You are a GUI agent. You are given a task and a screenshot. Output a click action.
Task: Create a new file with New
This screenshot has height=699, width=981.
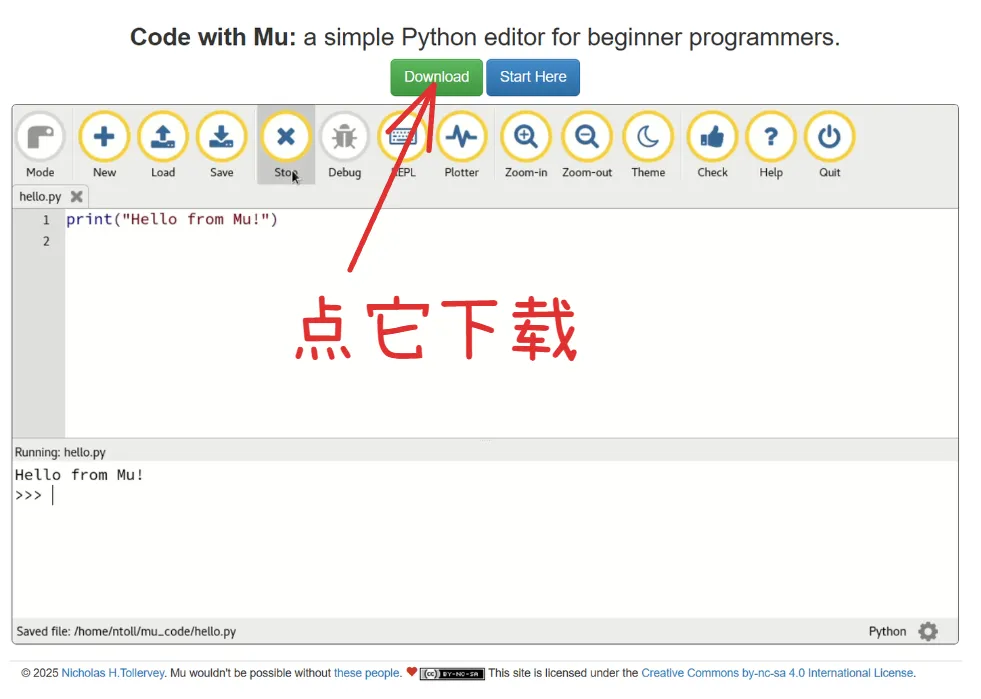(x=104, y=137)
